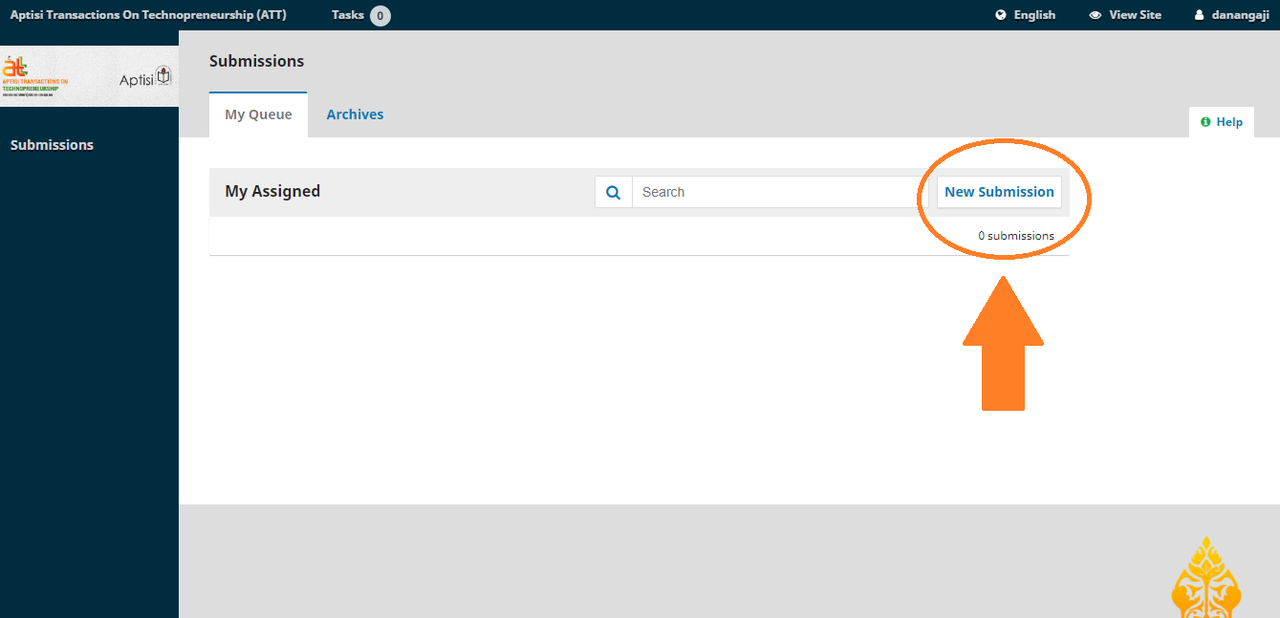Switch to the Archives tab
Image resolution: width=1280 pixels, height=618 pixels.
tap(355, 114)
